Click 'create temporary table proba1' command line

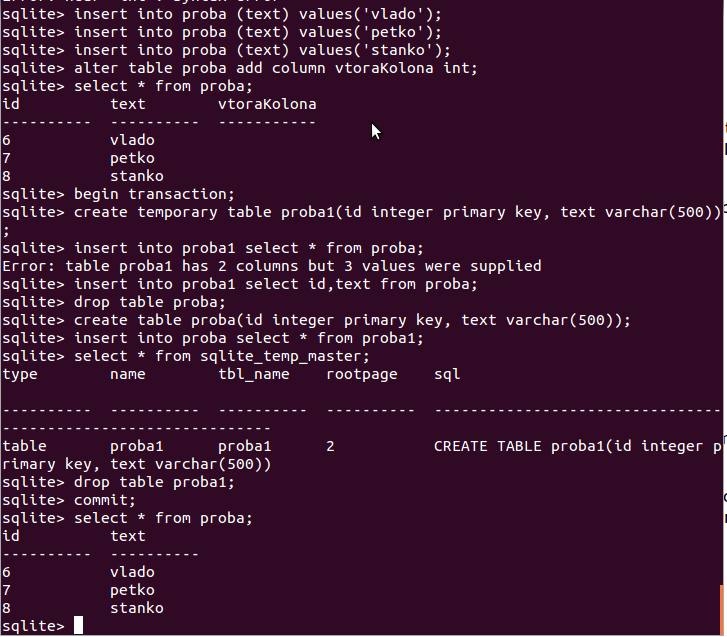click(x=362, y=212)
